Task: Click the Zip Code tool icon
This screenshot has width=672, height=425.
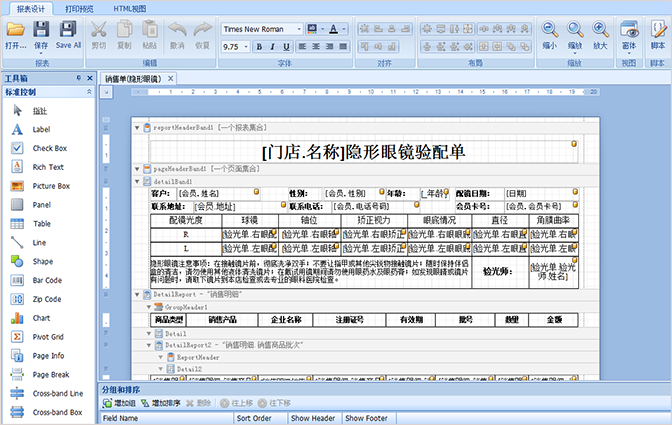Action: click(17, 299)
